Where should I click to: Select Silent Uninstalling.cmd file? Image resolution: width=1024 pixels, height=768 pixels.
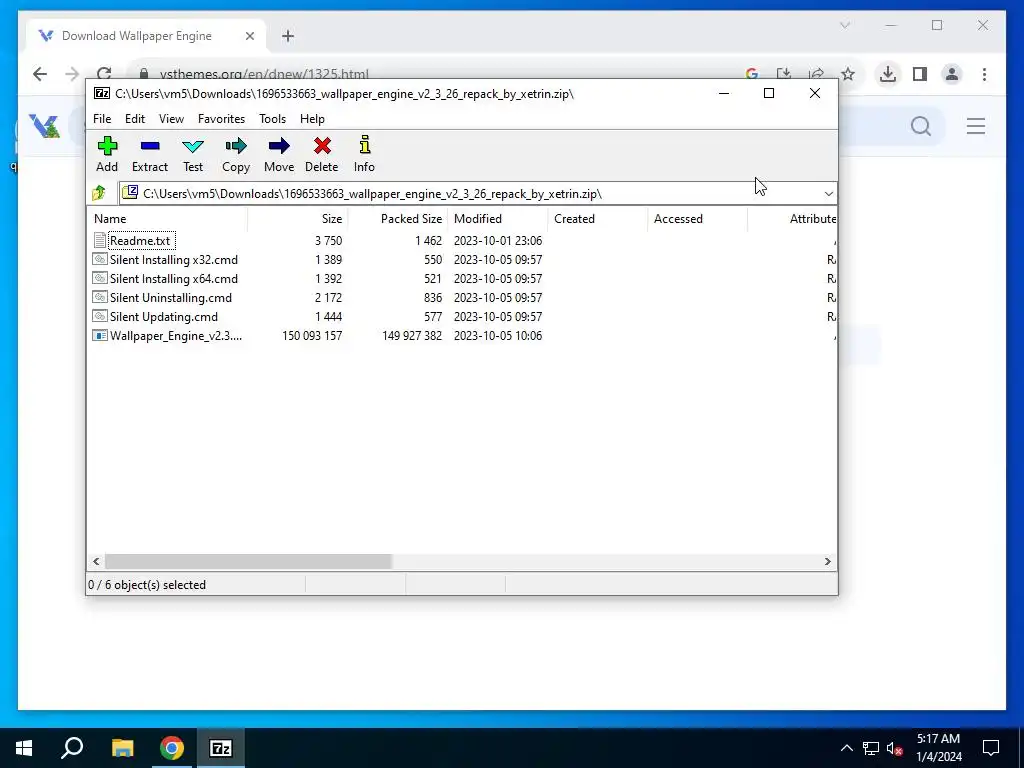pyautogui.click(x=170, y=298)
